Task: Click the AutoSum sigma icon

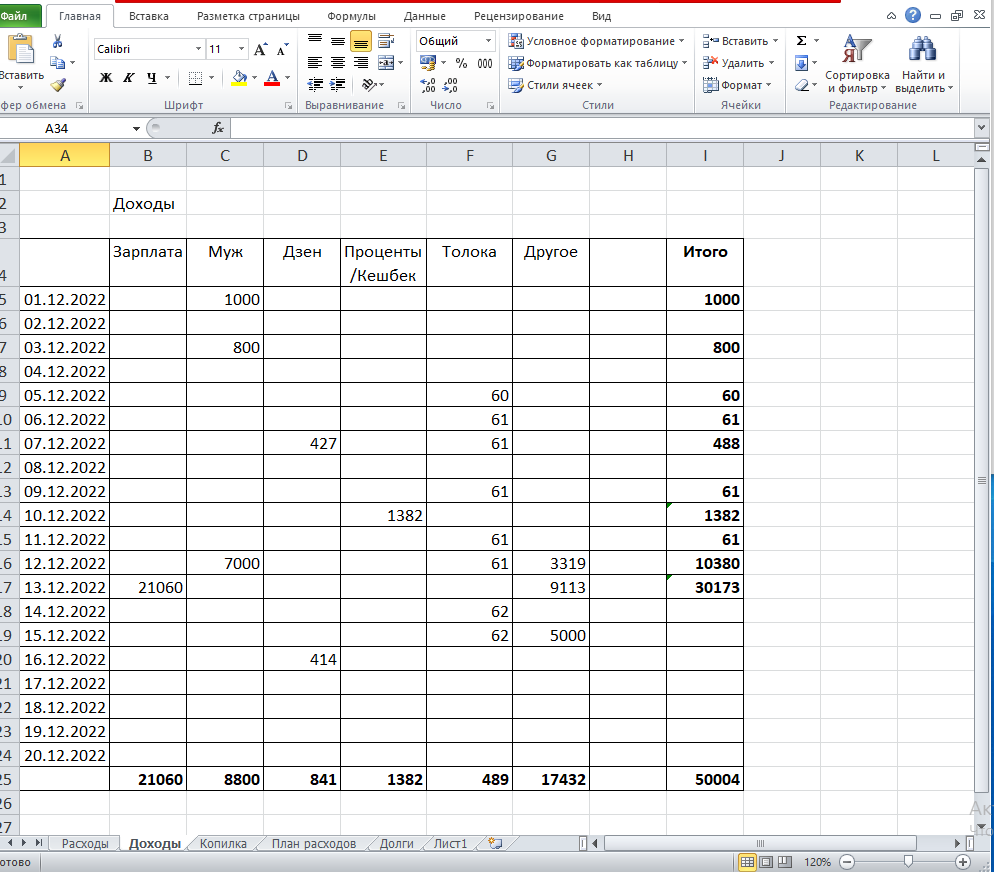Action: tap(801, 41)
